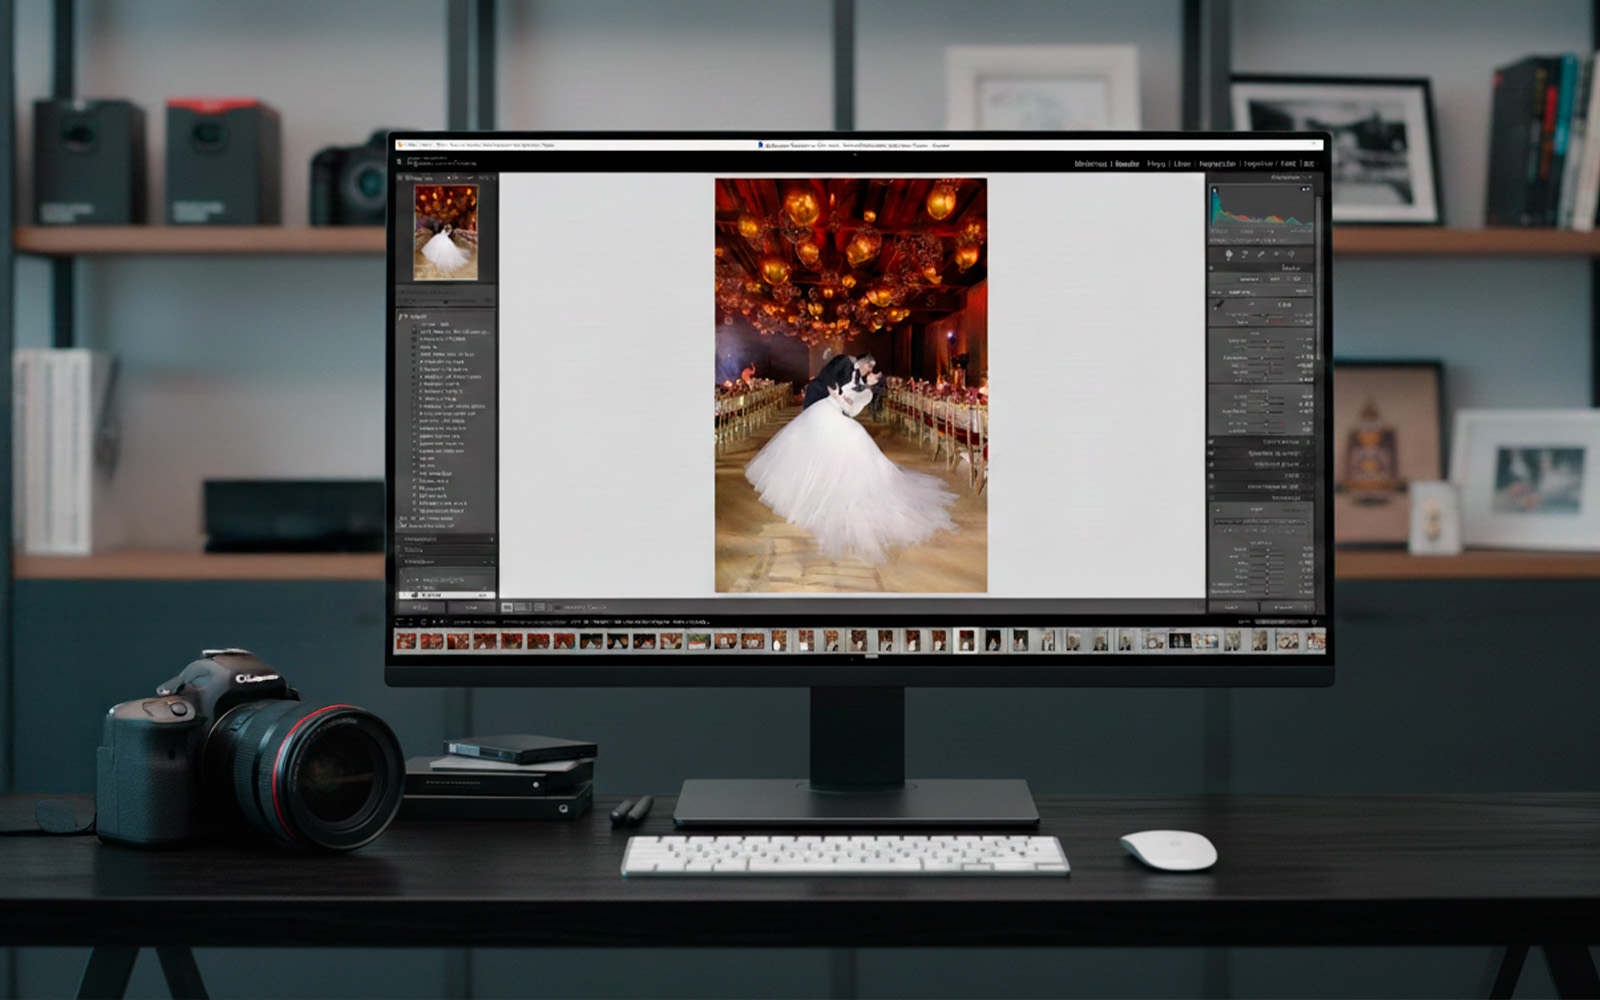Toggle the Soft Proofing checkbox in toolbar
The width and height of the screenshot is (1600, 1000).
pos(557,607)
